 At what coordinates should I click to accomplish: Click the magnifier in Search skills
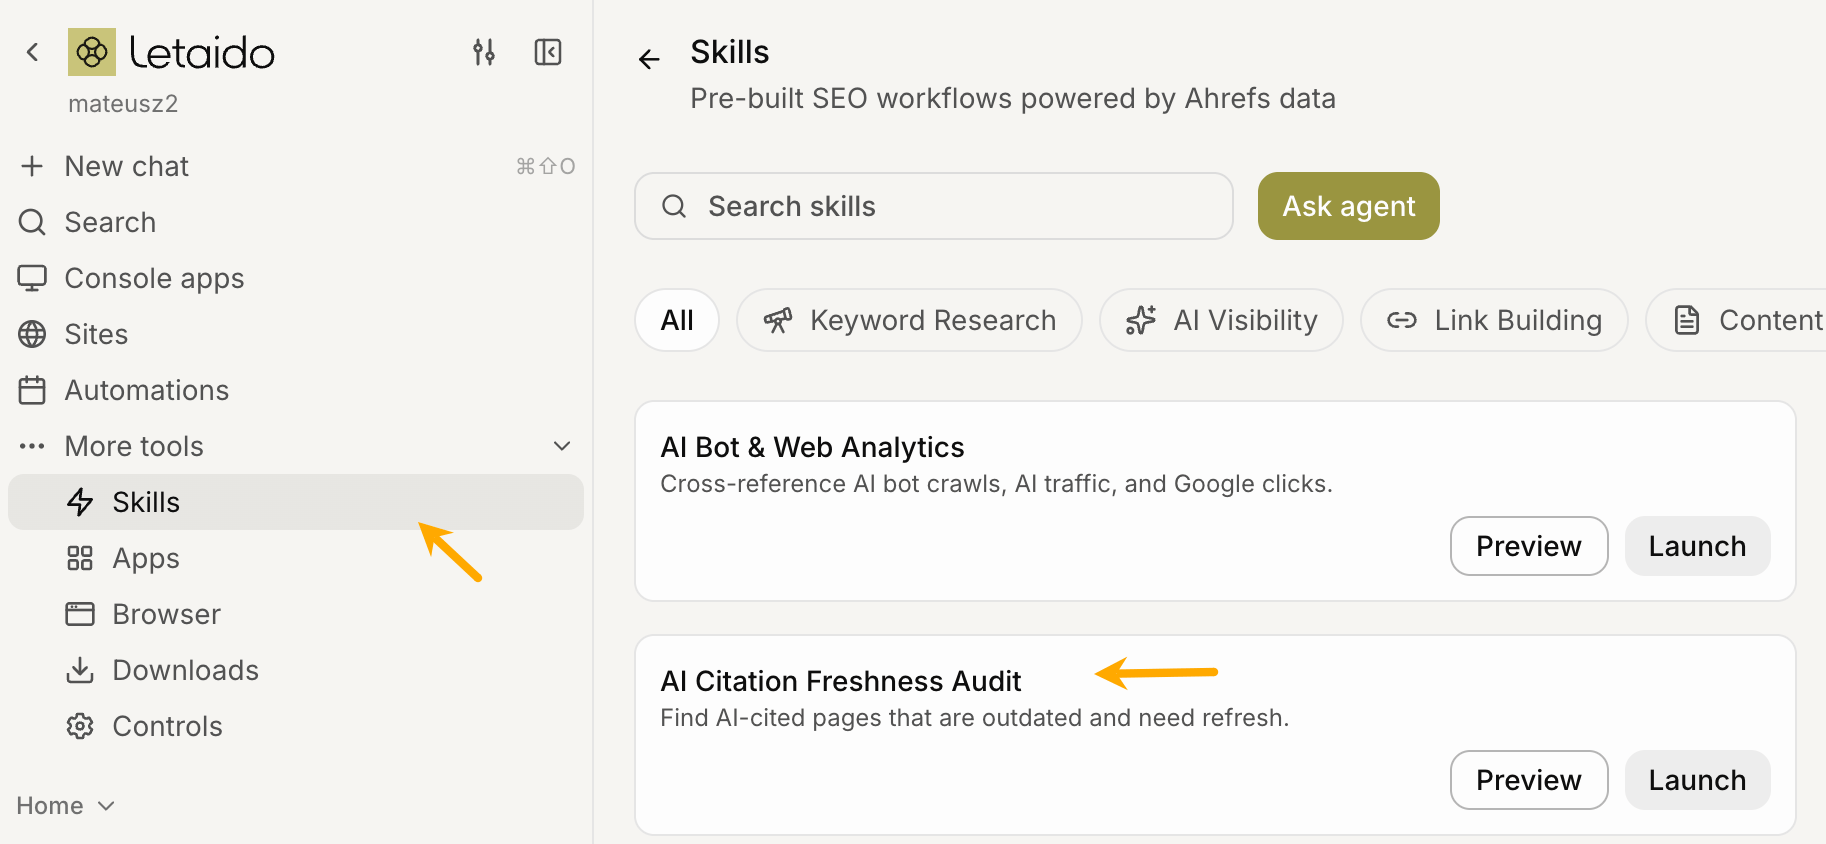674,206
